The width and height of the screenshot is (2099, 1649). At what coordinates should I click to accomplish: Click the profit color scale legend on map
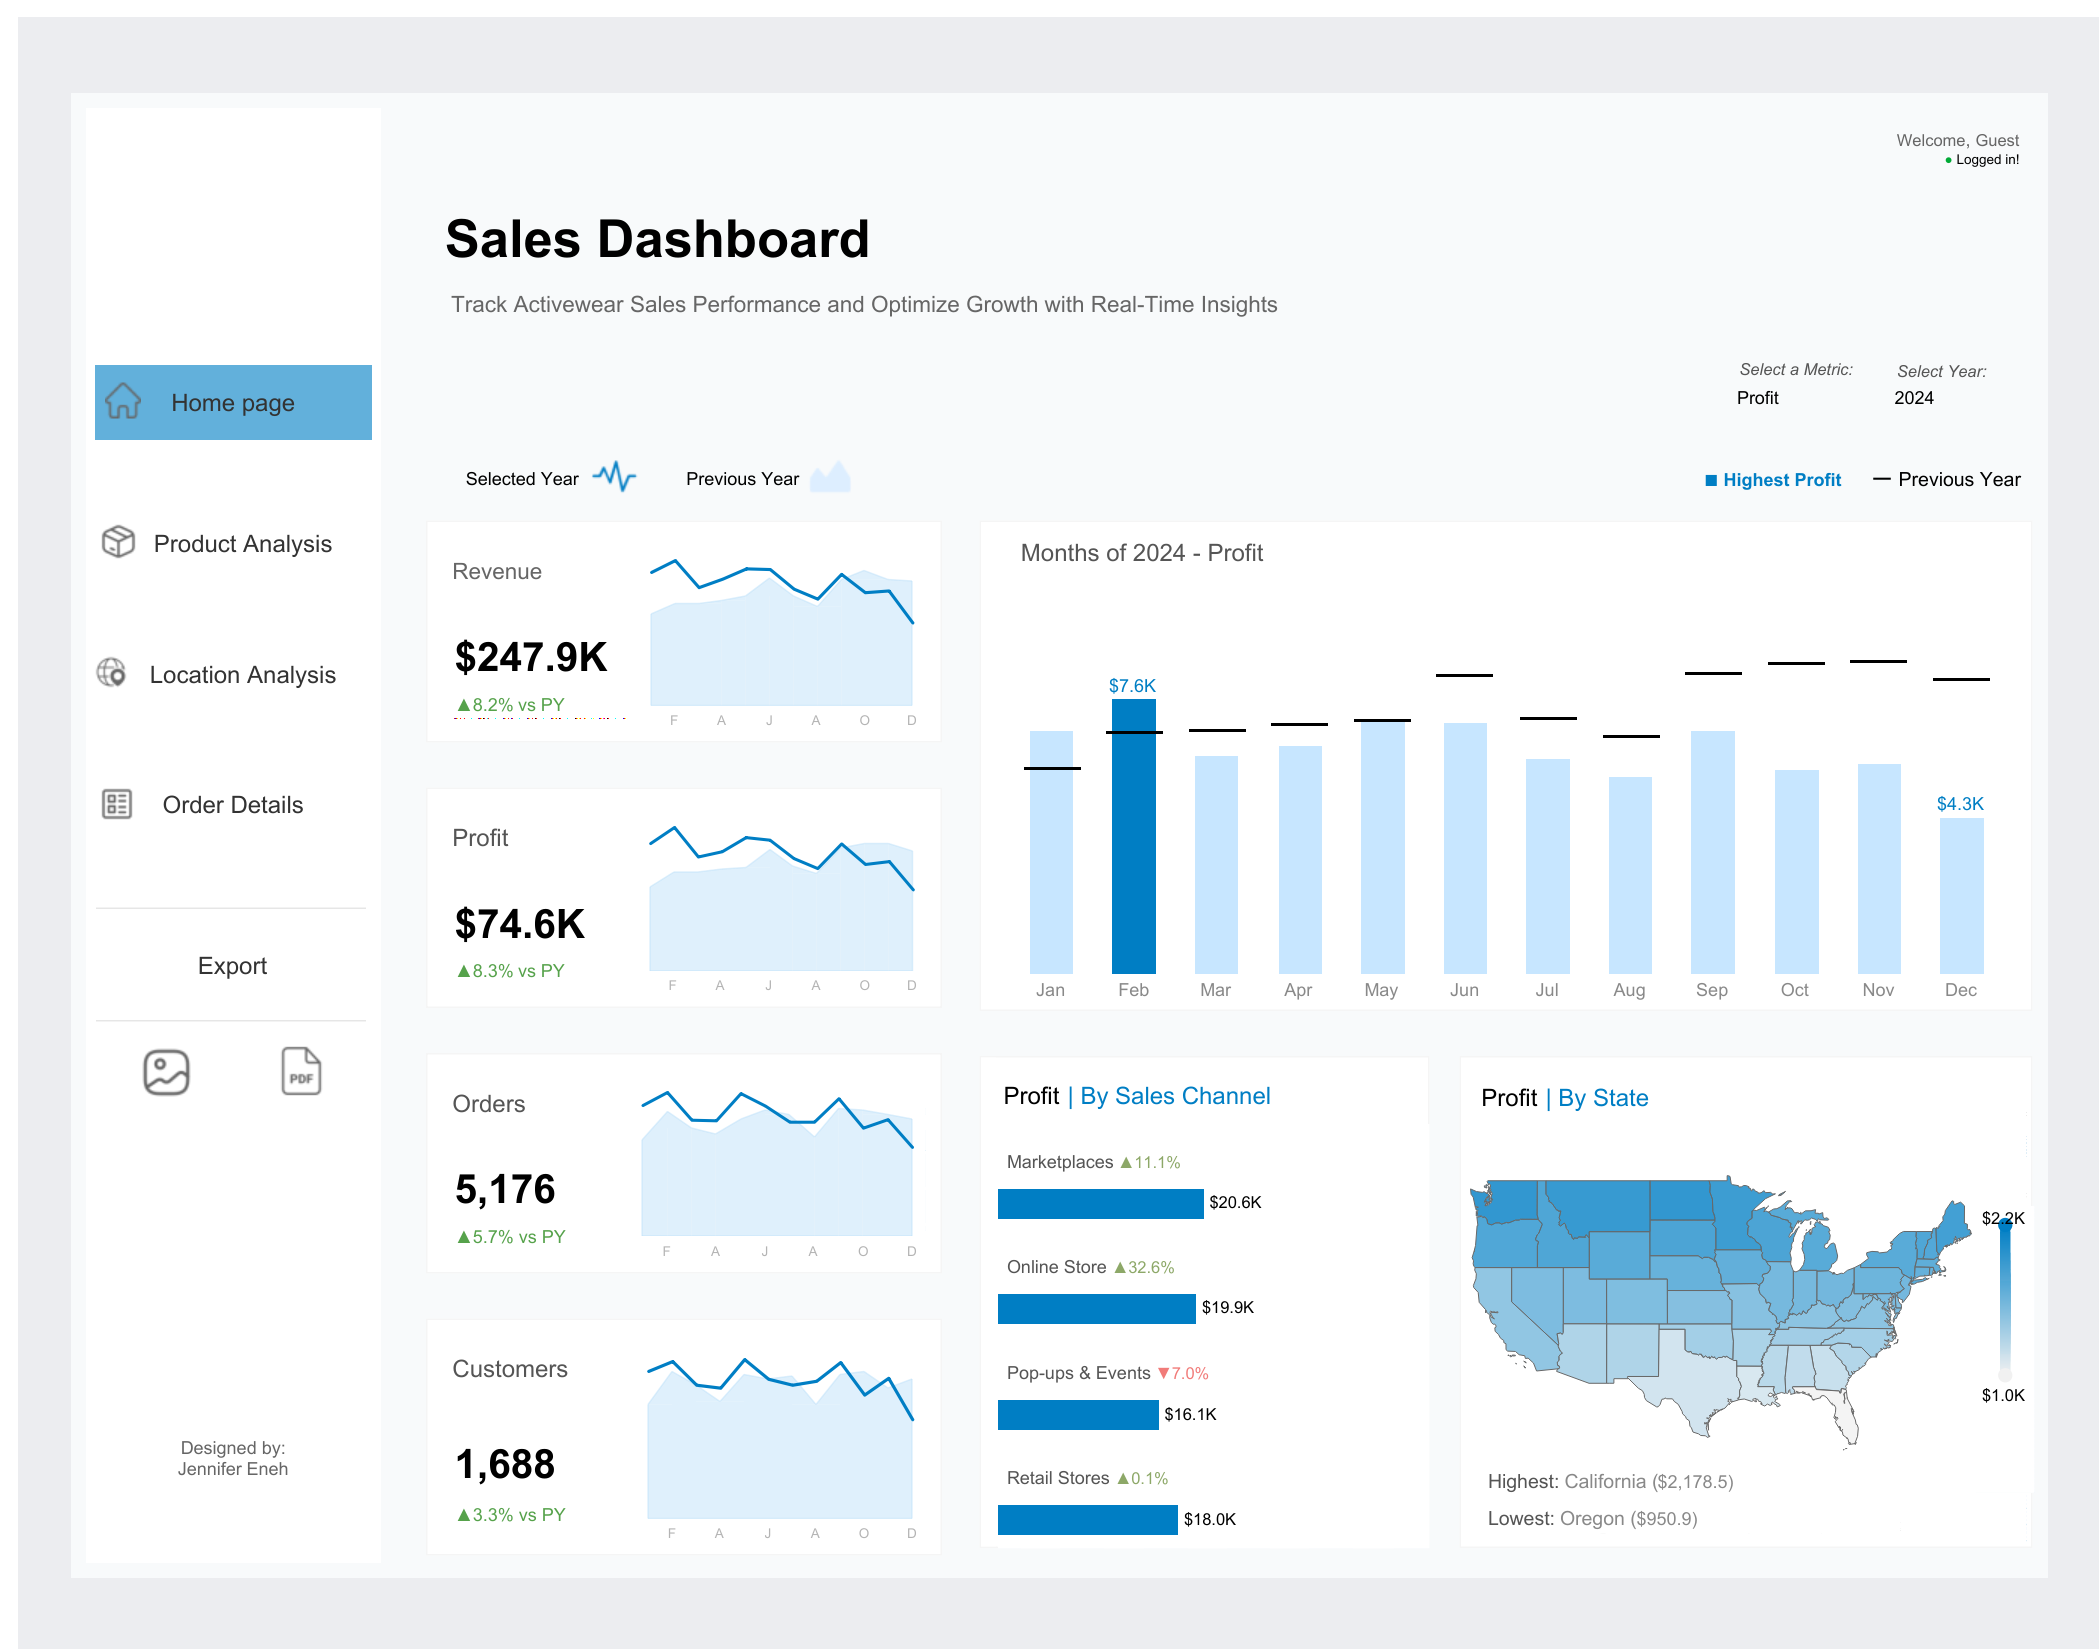point(2004,1300)
